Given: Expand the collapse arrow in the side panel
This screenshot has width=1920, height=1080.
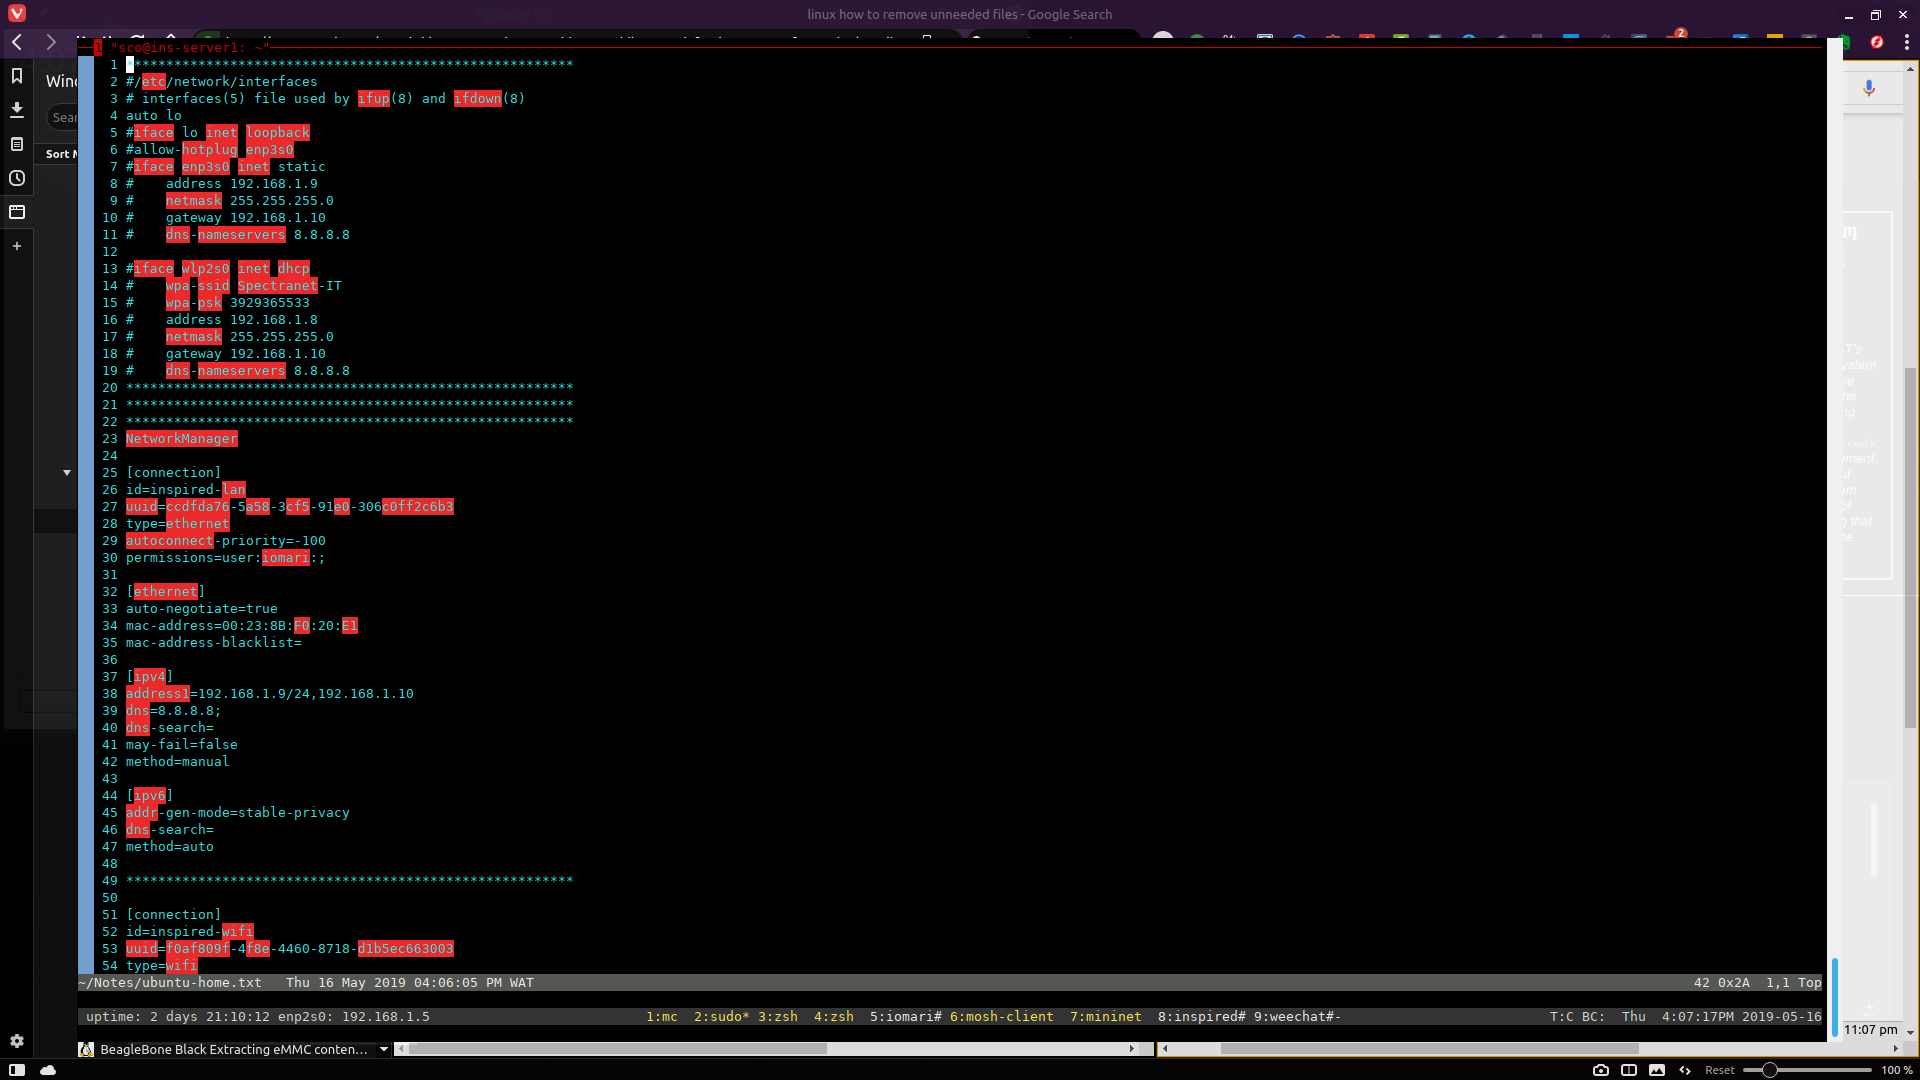Looking at the screenshot, I should [x=67, y=472].
